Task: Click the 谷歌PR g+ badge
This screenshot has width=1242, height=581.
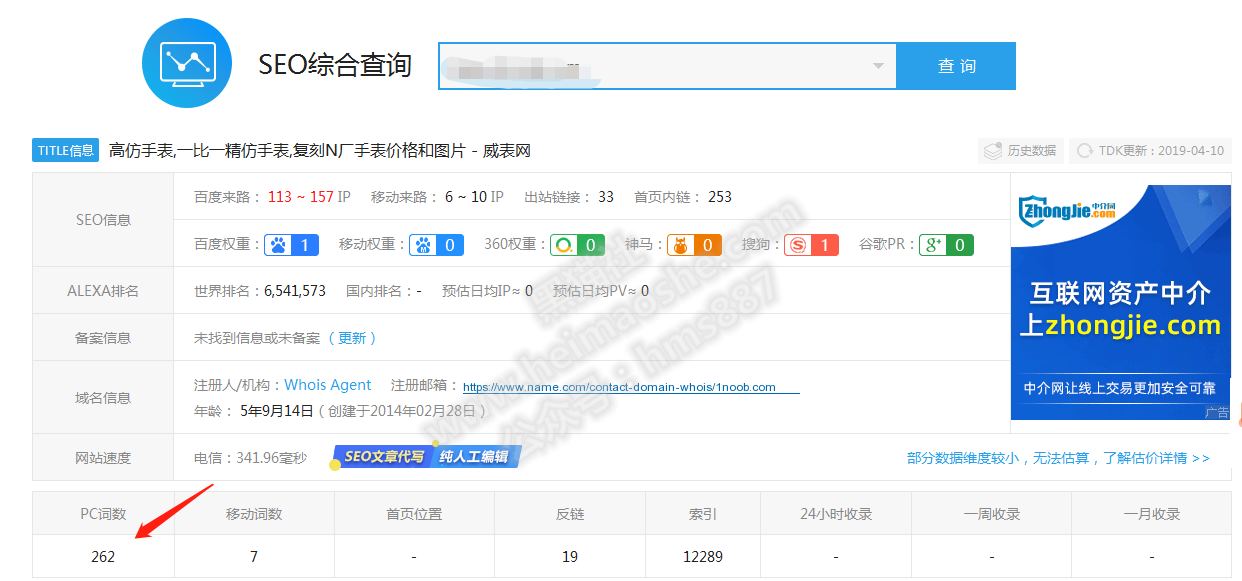Action: point(946,244)
